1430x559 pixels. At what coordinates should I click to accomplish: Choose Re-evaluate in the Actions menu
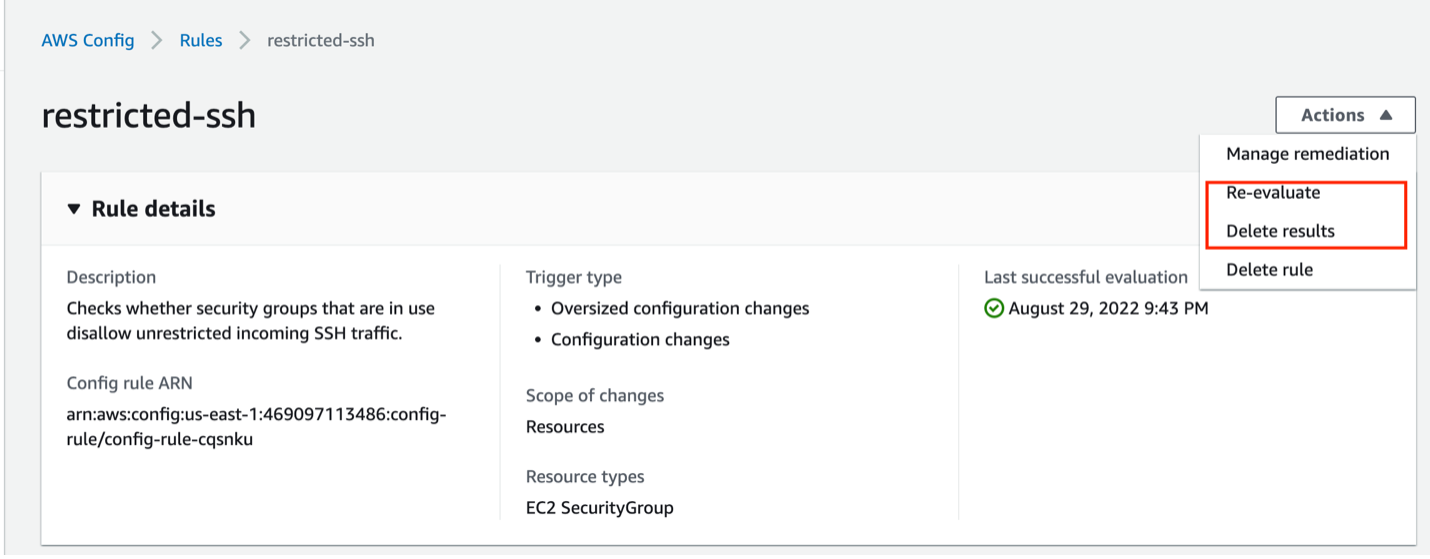point(1273,193)
